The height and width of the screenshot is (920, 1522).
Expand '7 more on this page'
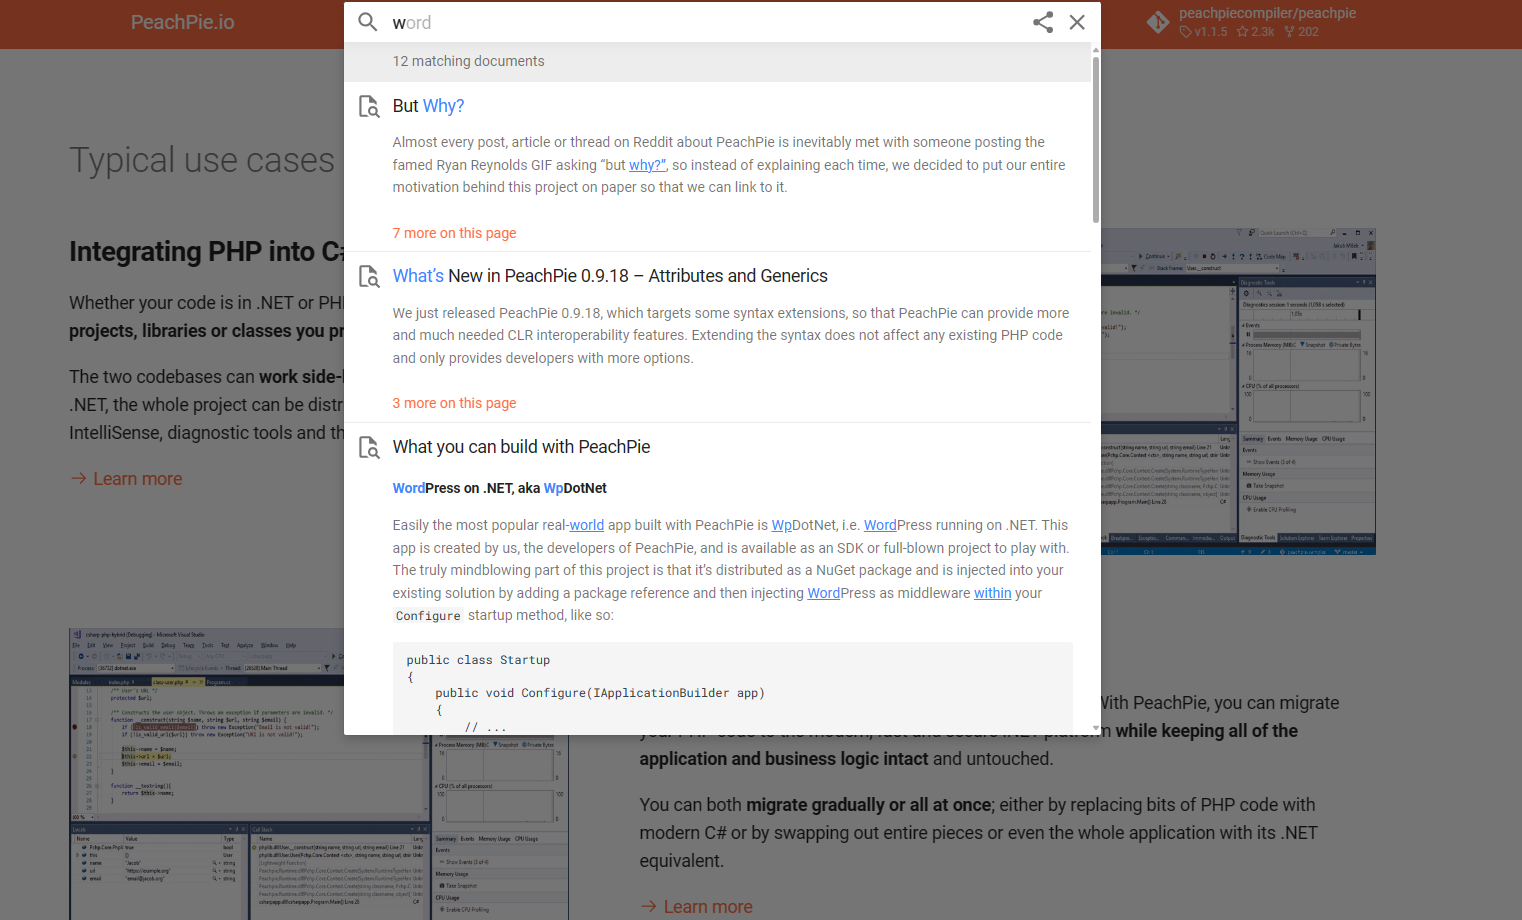pos(454,233)
